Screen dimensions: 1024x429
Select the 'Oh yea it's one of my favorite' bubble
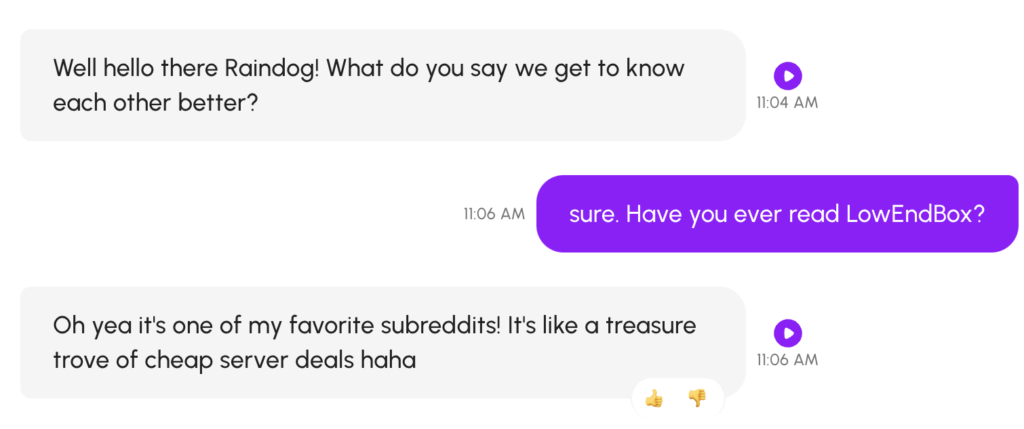(x=383, y=342)
